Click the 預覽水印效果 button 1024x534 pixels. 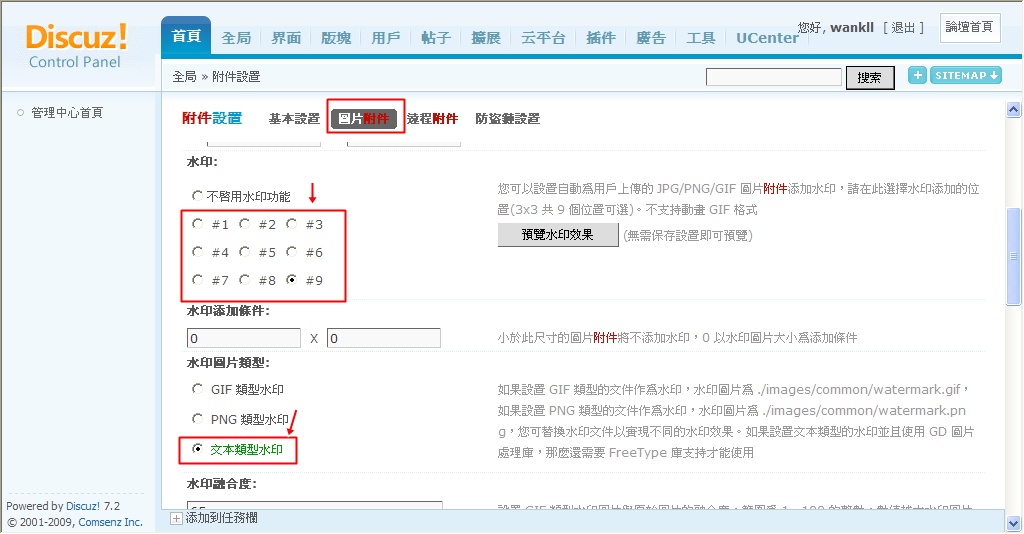(557, 235)
